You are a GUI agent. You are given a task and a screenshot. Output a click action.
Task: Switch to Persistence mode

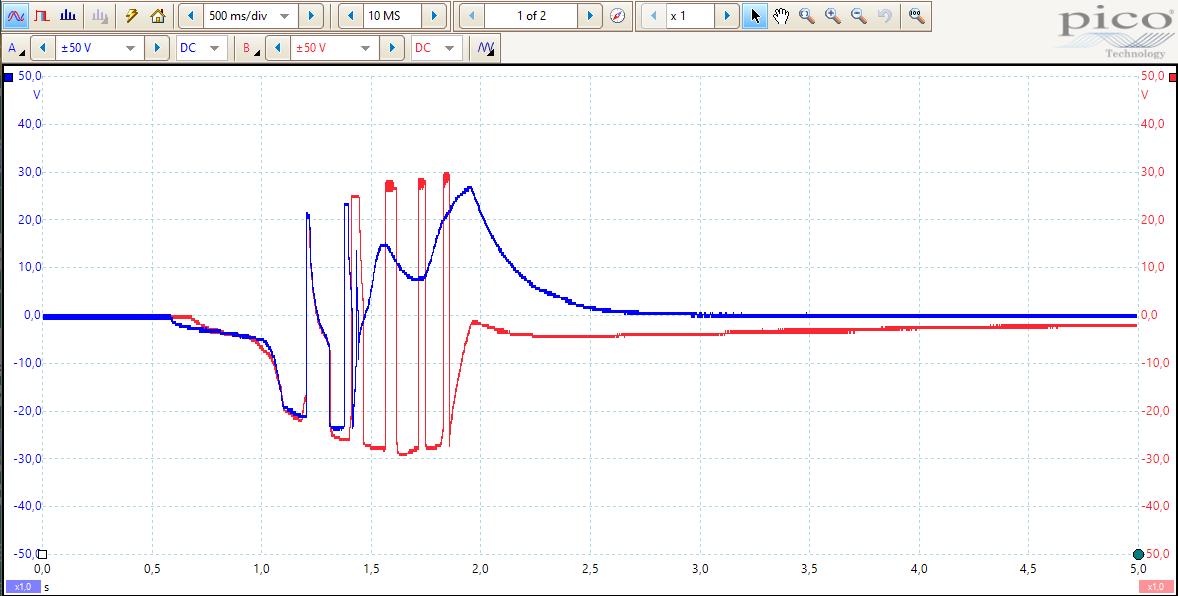pyautogui.click(x=42, y=15)
